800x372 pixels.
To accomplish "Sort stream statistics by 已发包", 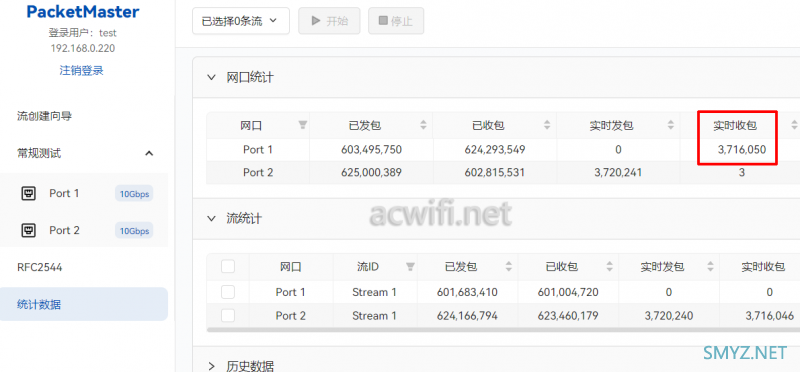I will point(509,266).
